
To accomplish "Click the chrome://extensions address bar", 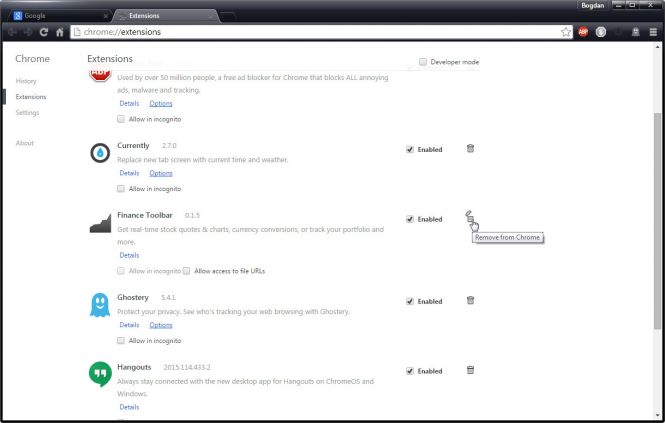I will 300,32.
